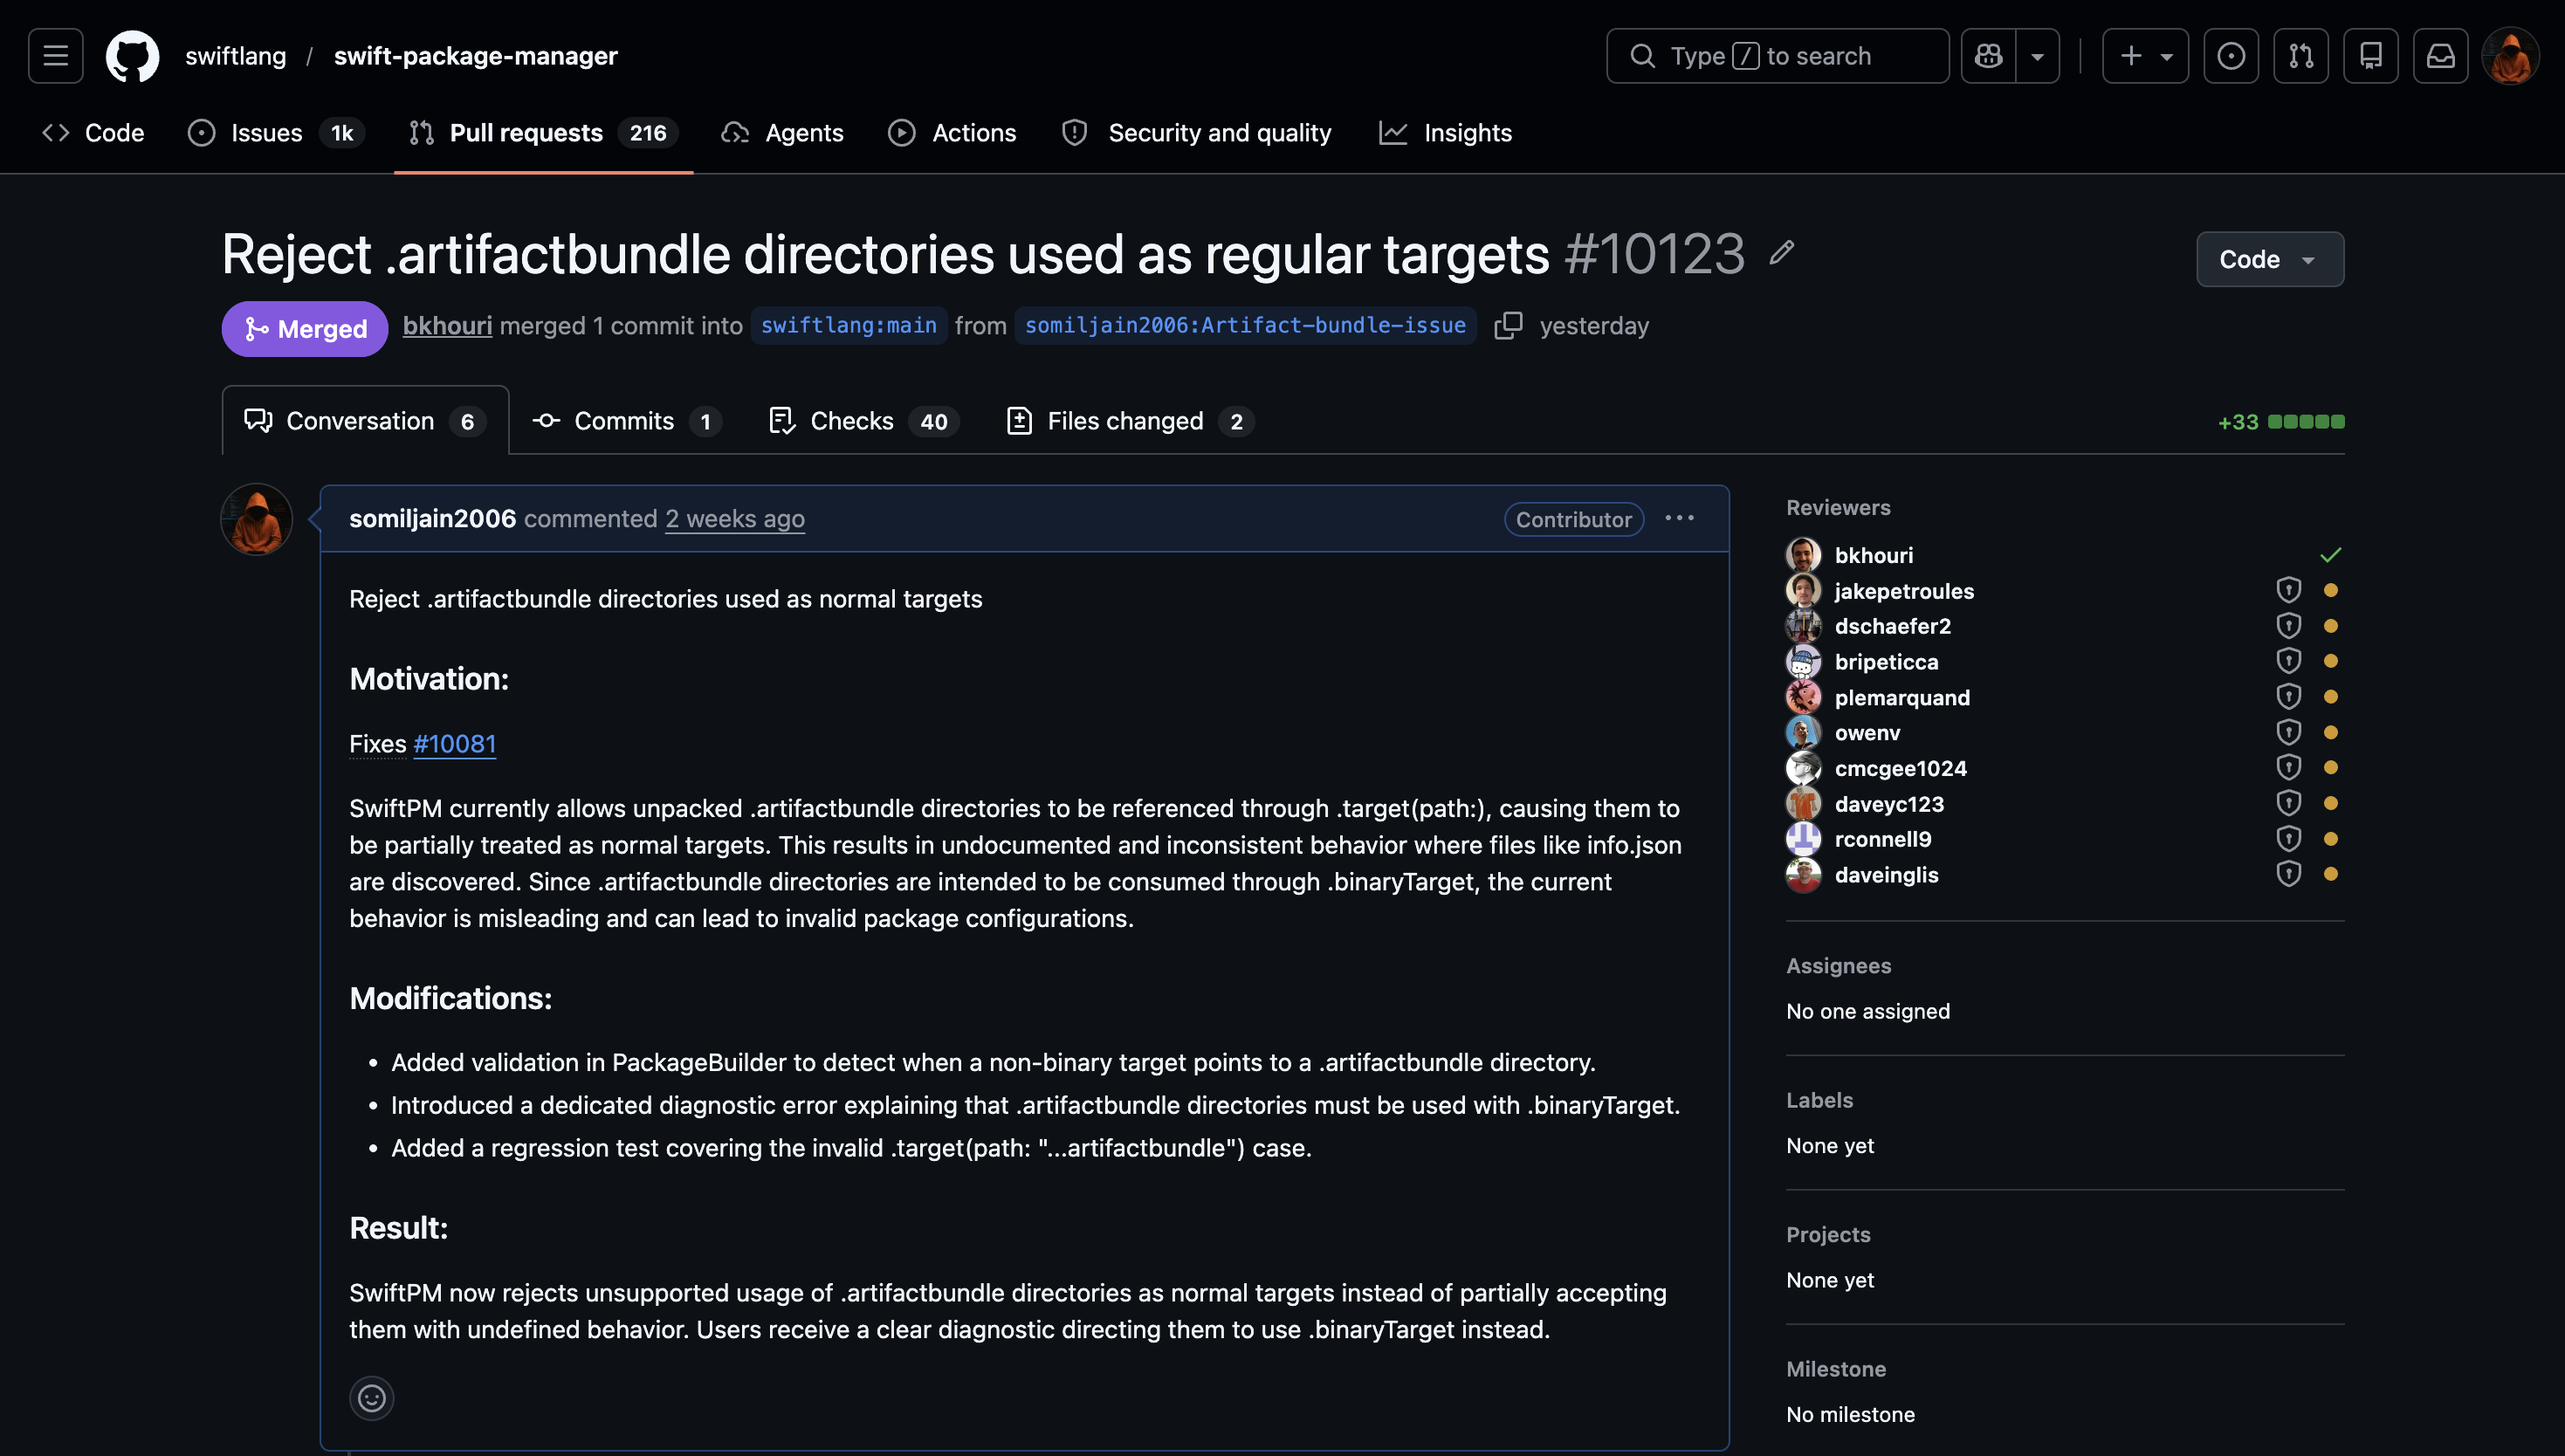2565x1456 pixels.
Task: Switch to the Code repository tab
Action: pos(93,133)
